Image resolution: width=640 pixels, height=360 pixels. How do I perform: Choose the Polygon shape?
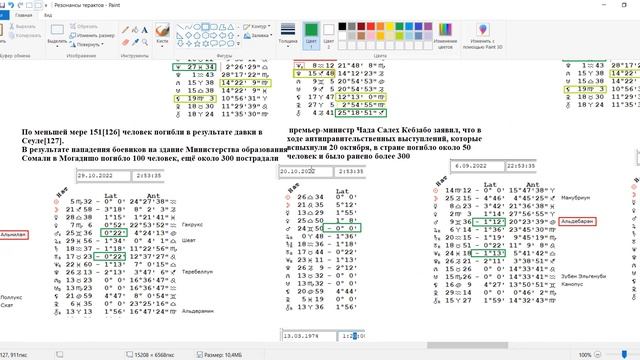223,27
